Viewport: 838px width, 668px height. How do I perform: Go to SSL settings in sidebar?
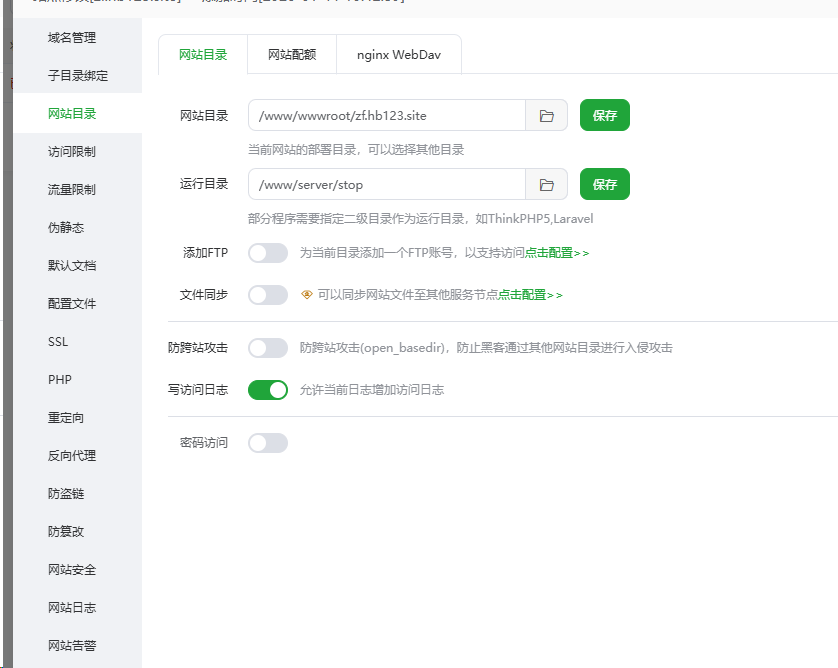click(58, 342)
